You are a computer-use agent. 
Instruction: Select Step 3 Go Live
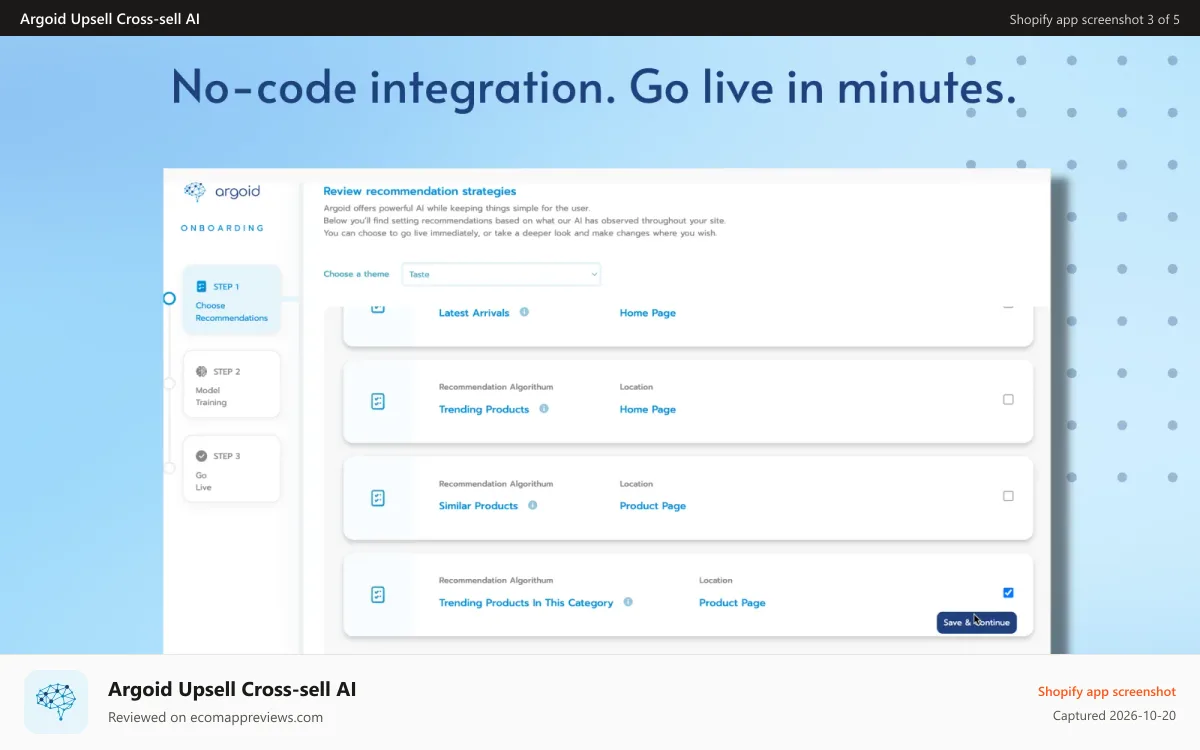click(x=231, y=469)
